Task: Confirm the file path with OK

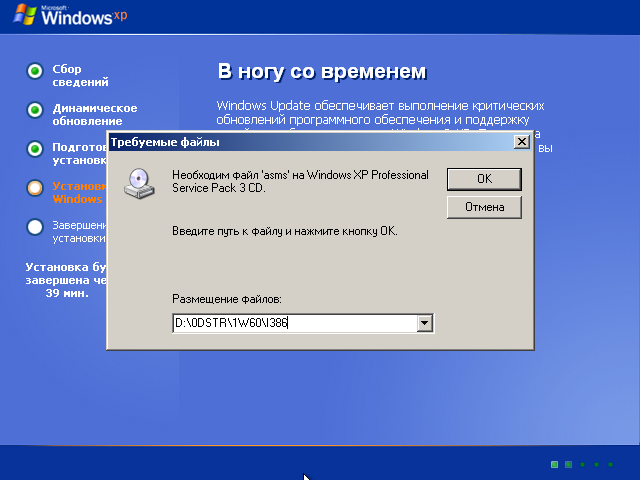Action: pos(484,179)
